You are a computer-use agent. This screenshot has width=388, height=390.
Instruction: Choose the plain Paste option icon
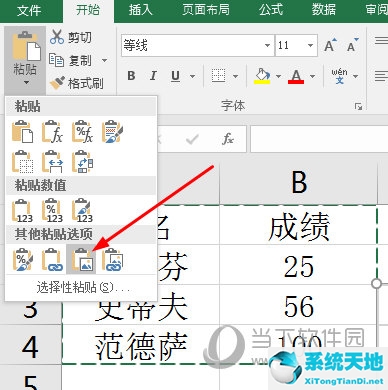click(22, 132)
